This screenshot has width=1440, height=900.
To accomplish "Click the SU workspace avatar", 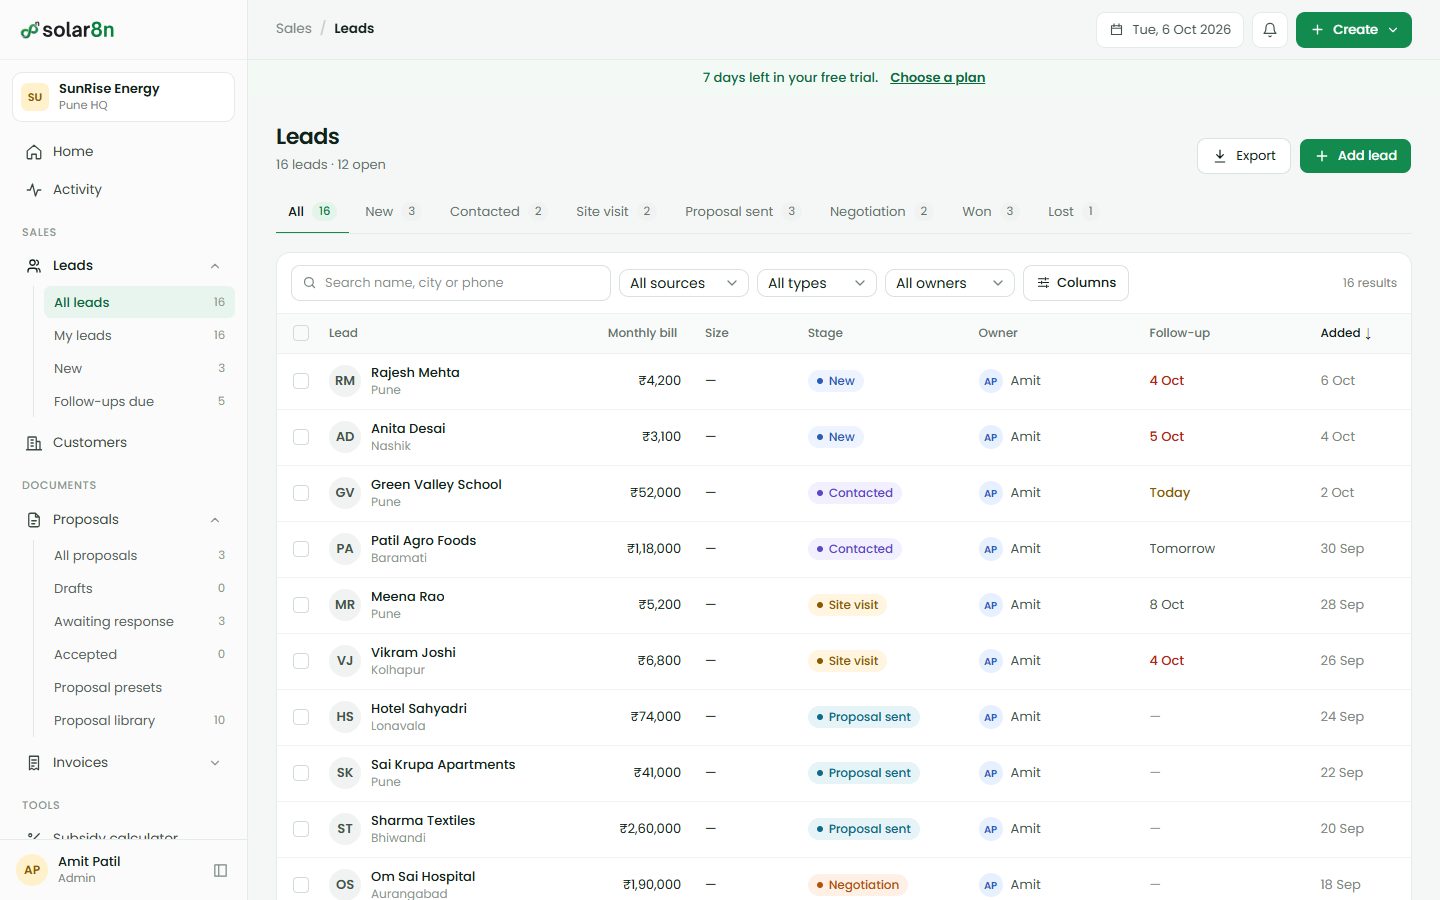I will [x=35, y=97].
